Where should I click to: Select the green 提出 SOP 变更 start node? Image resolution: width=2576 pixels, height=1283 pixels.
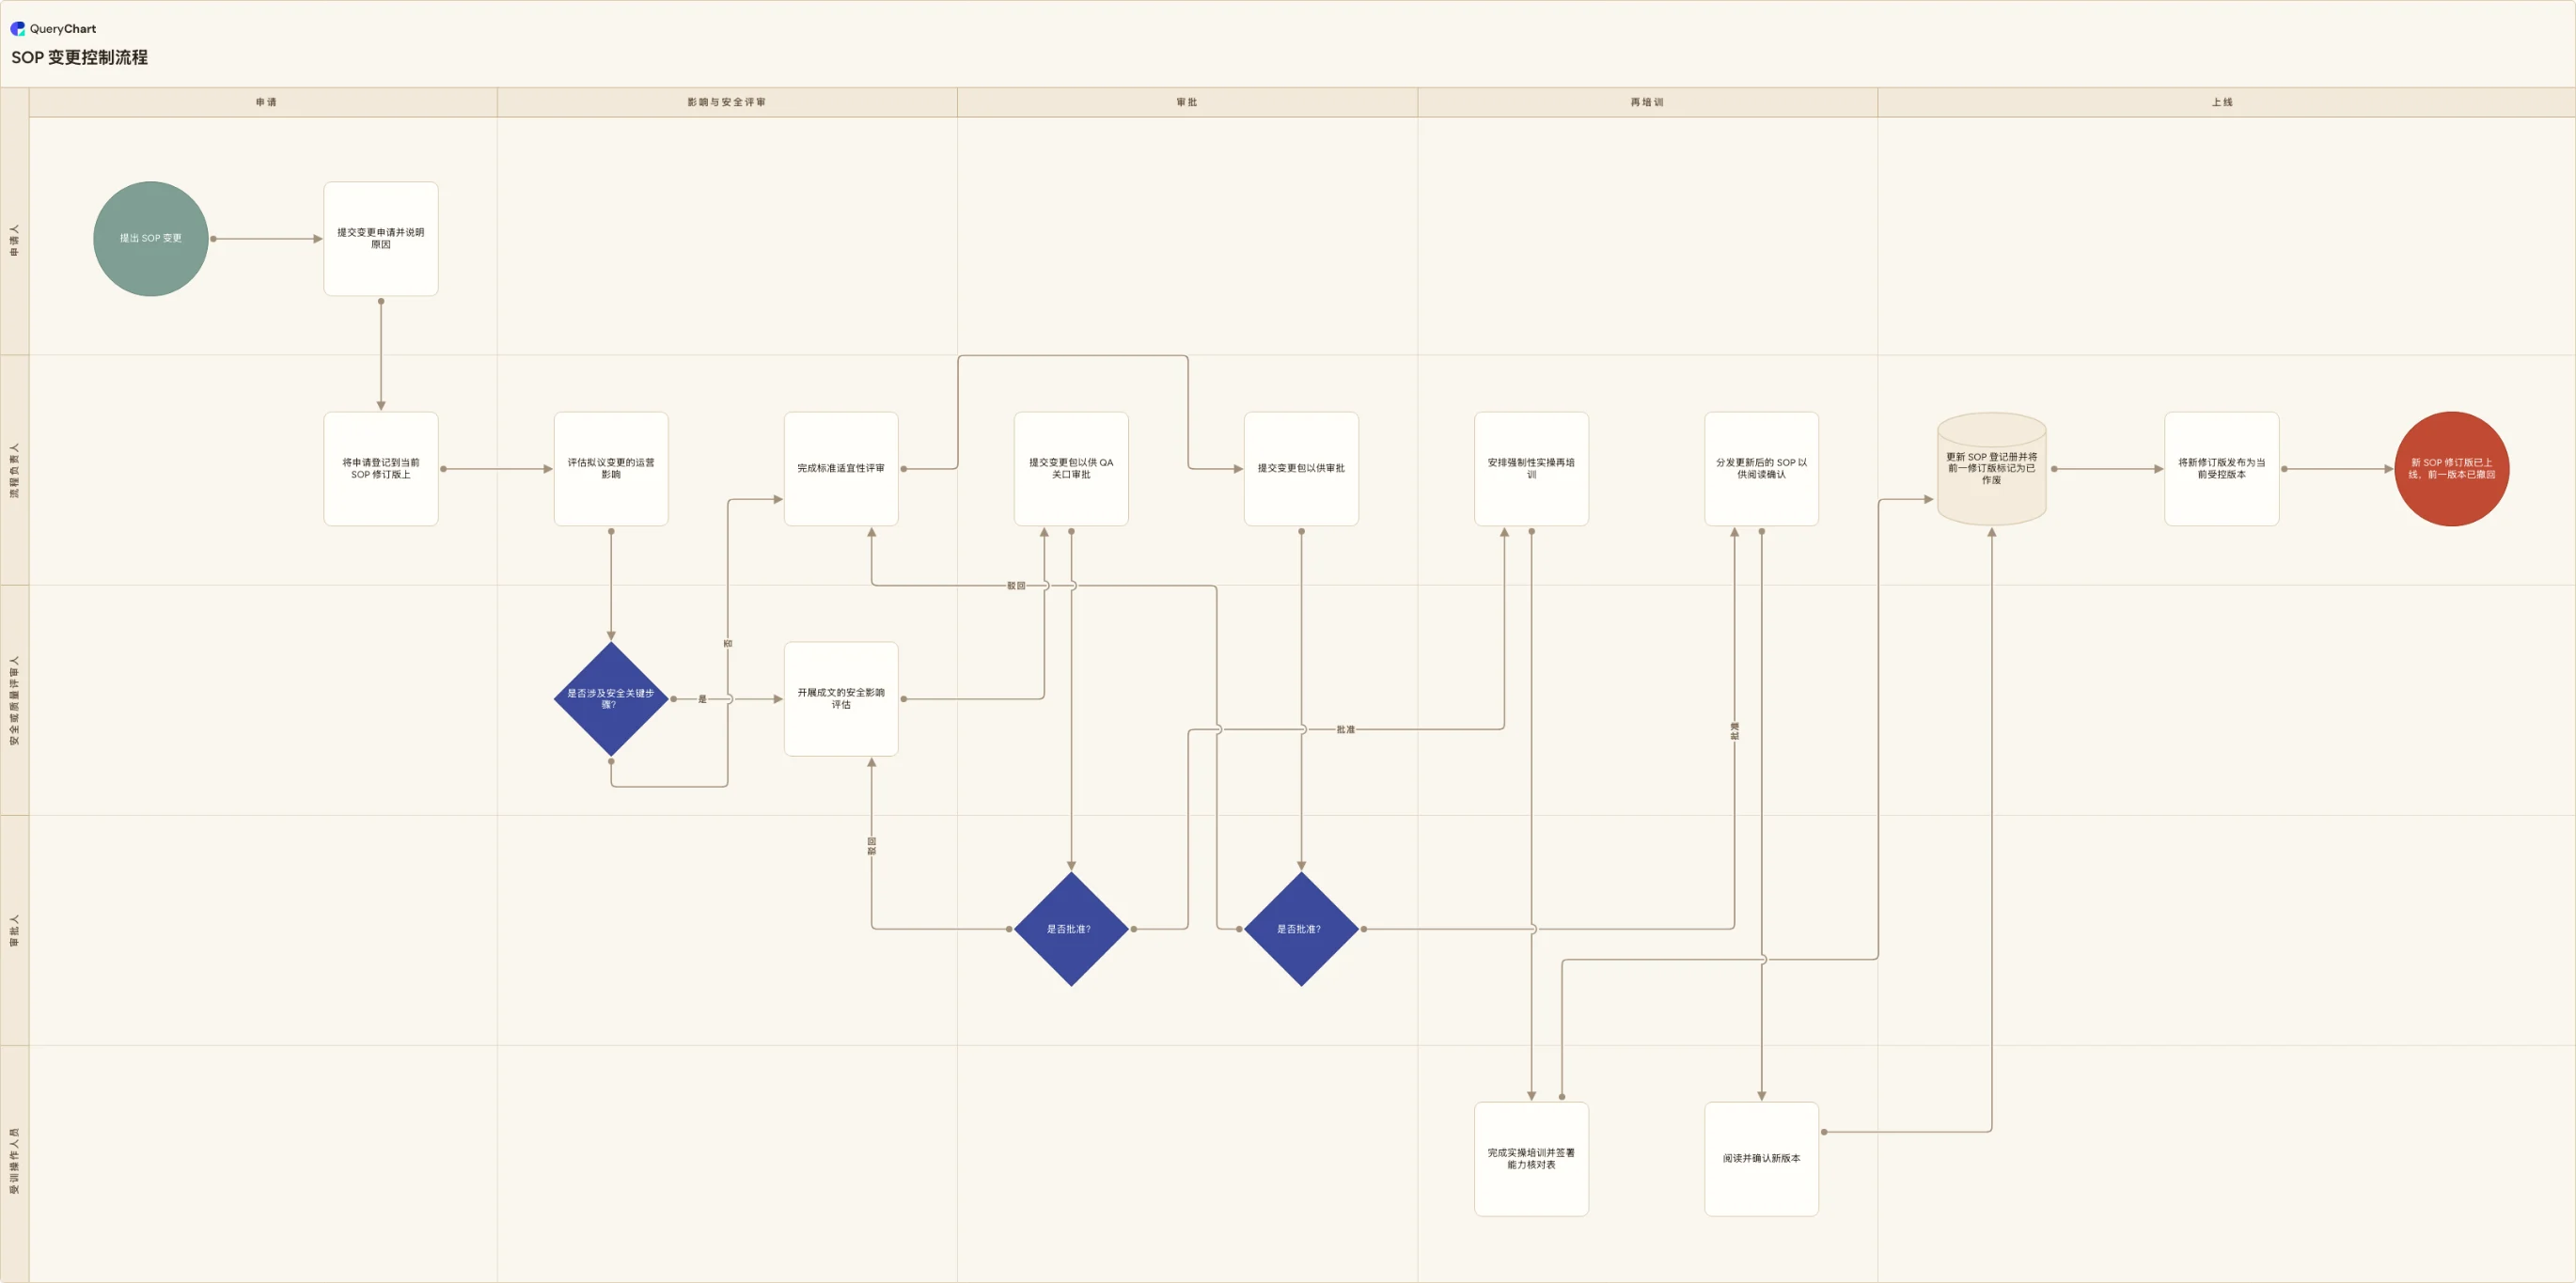tap(151, 239)
